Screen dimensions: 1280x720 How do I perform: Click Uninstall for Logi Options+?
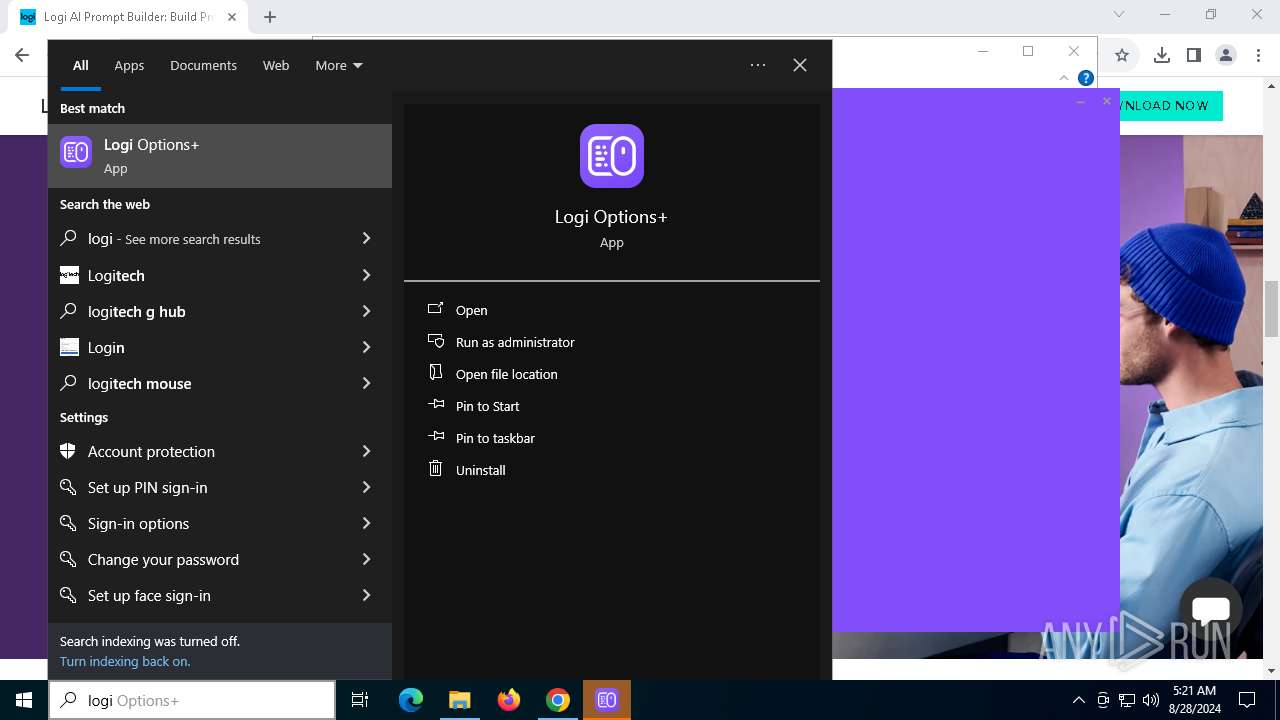[481, 470]
